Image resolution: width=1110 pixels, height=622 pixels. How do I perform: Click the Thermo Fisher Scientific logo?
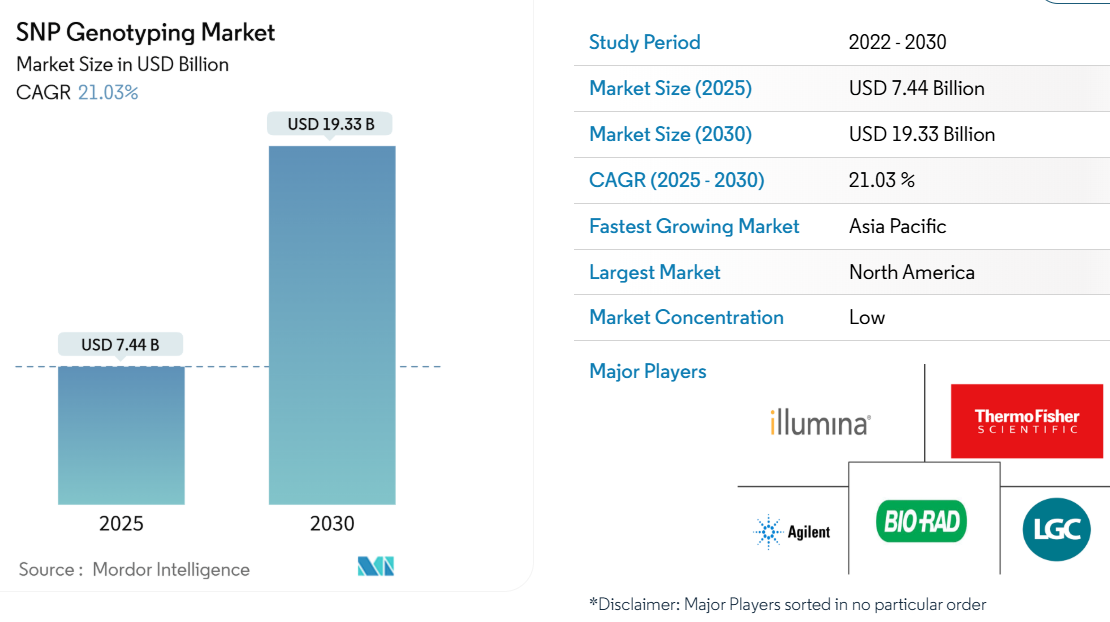pyautogui.click(x=1027, y=421)
